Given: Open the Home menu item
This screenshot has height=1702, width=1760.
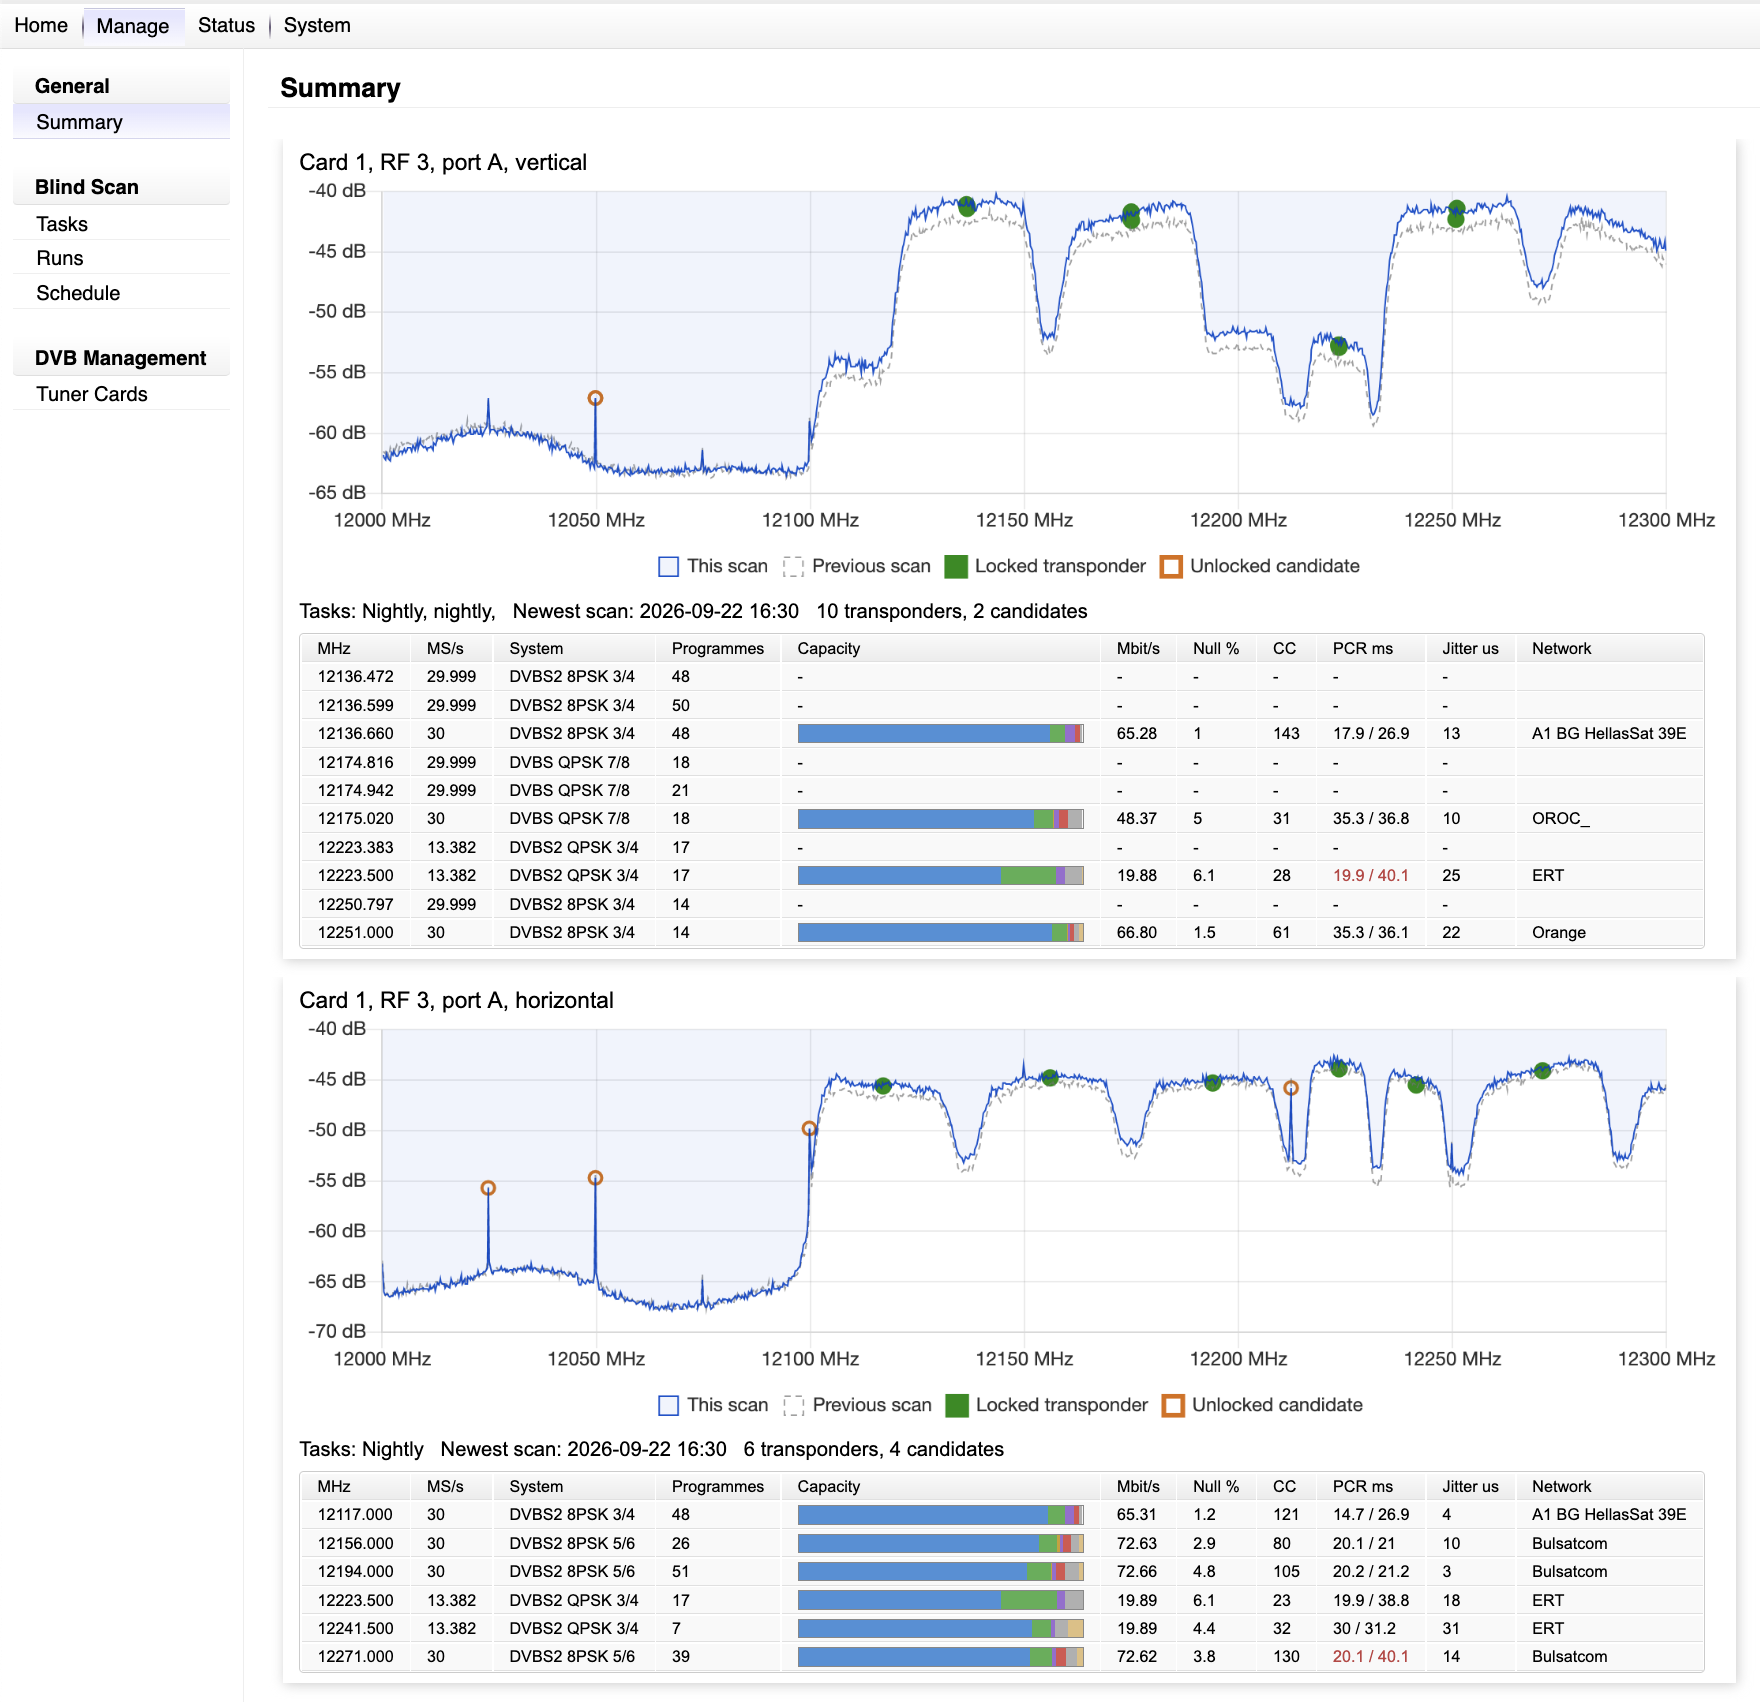Looking at the screenshot, I should (41, 25).
